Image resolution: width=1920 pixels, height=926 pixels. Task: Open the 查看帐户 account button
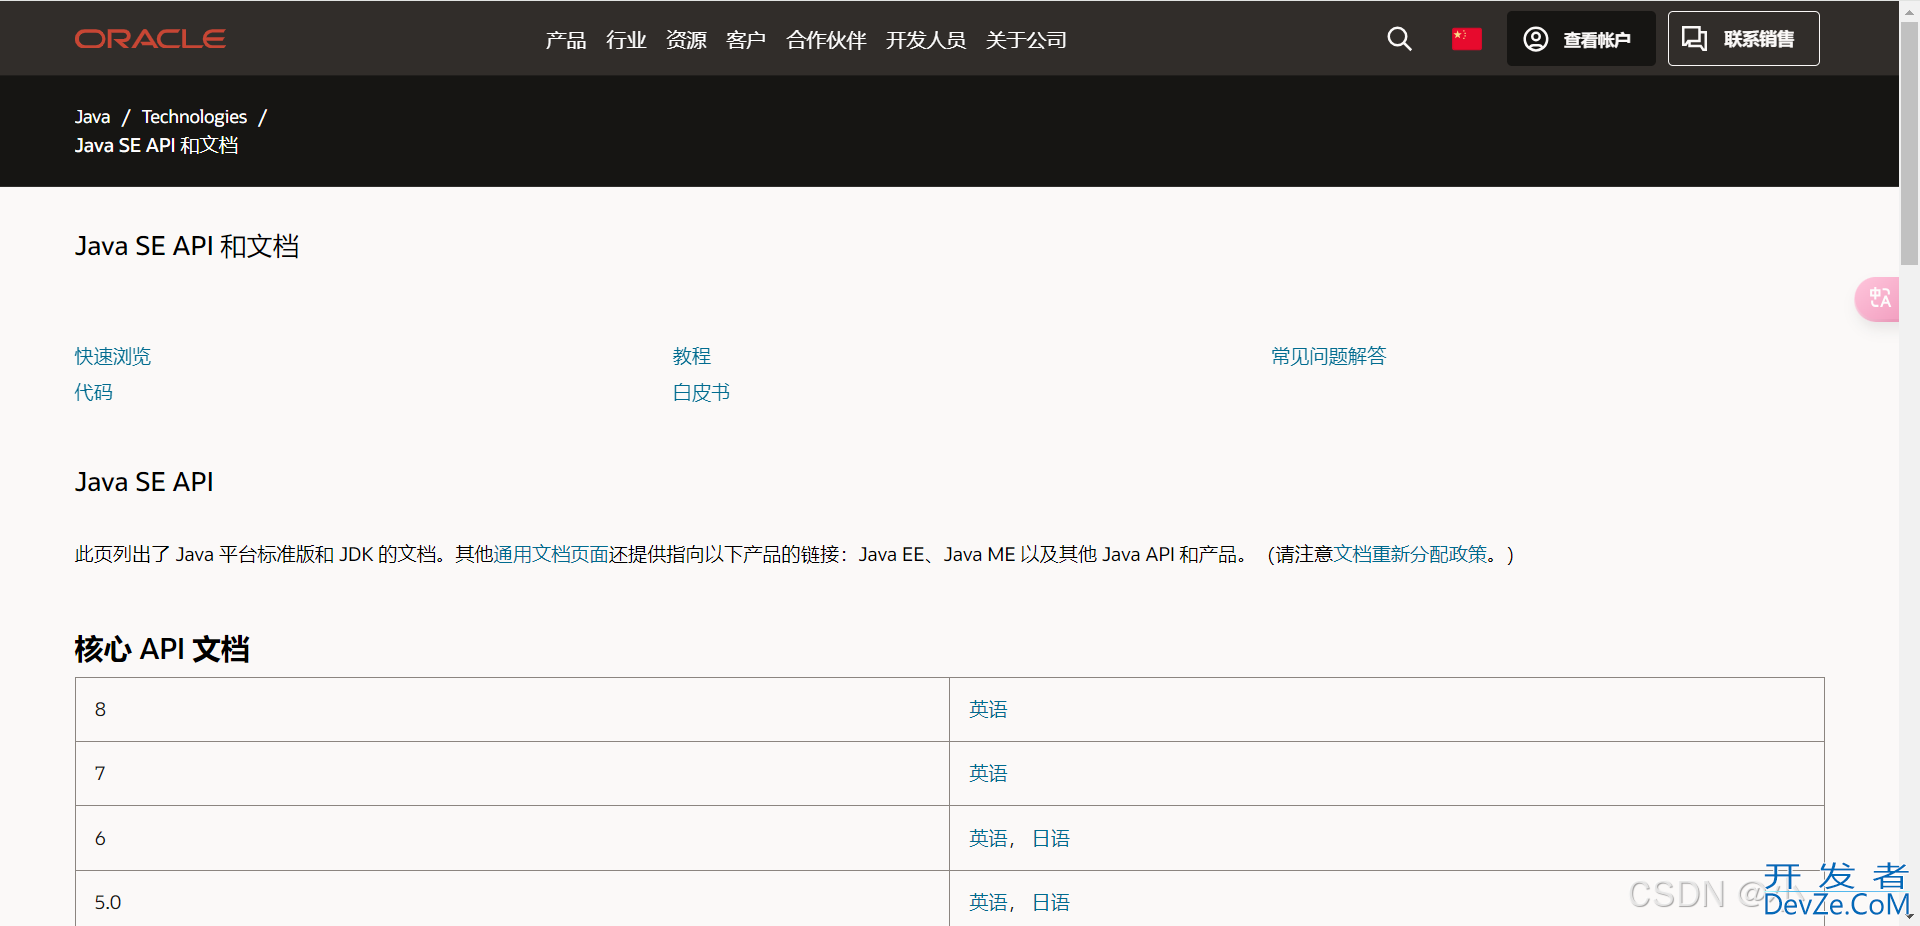[x=1580, y=39]
